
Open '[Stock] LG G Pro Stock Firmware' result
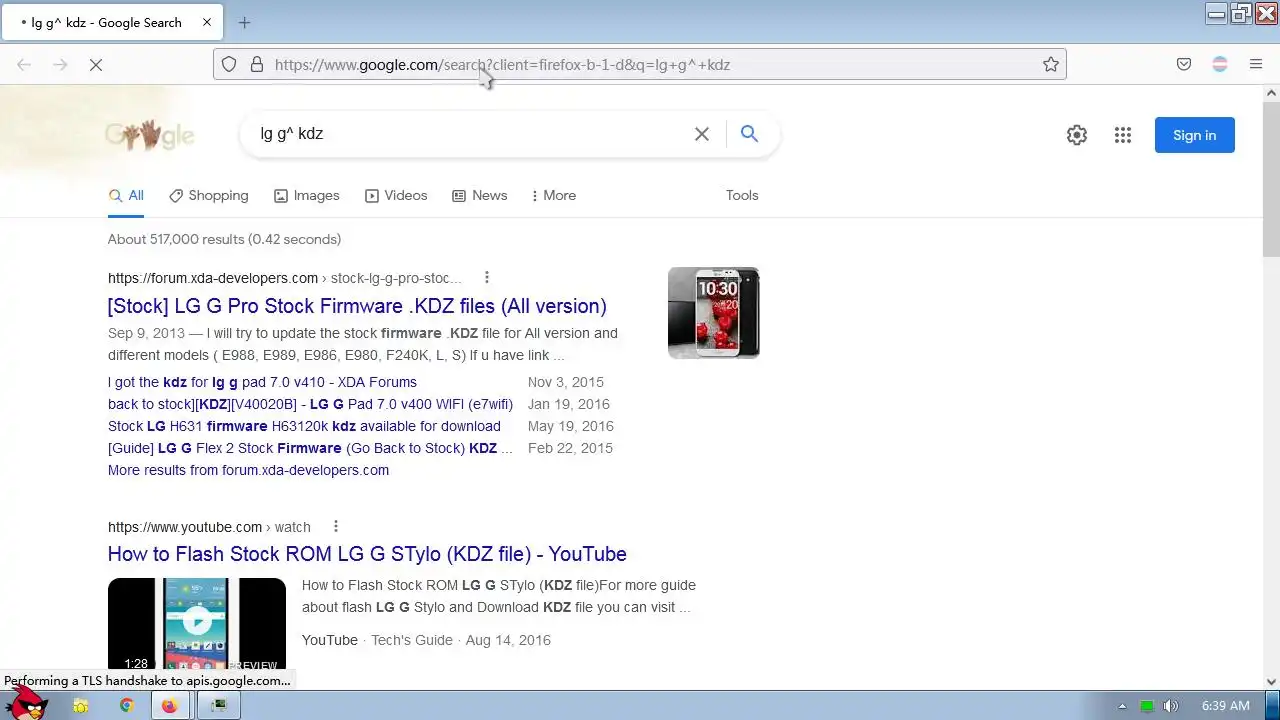click(357, 306)
